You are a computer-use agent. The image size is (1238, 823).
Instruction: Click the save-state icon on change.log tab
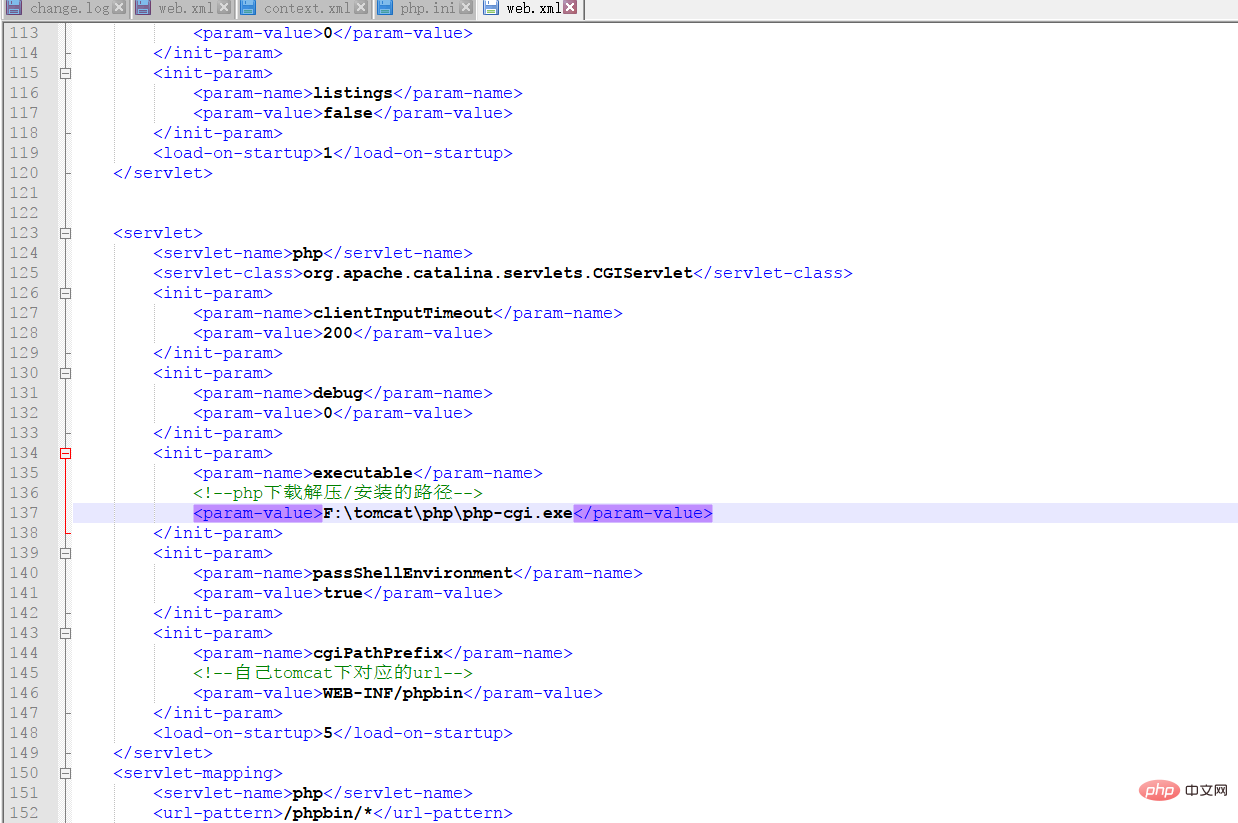click(15, 8)
